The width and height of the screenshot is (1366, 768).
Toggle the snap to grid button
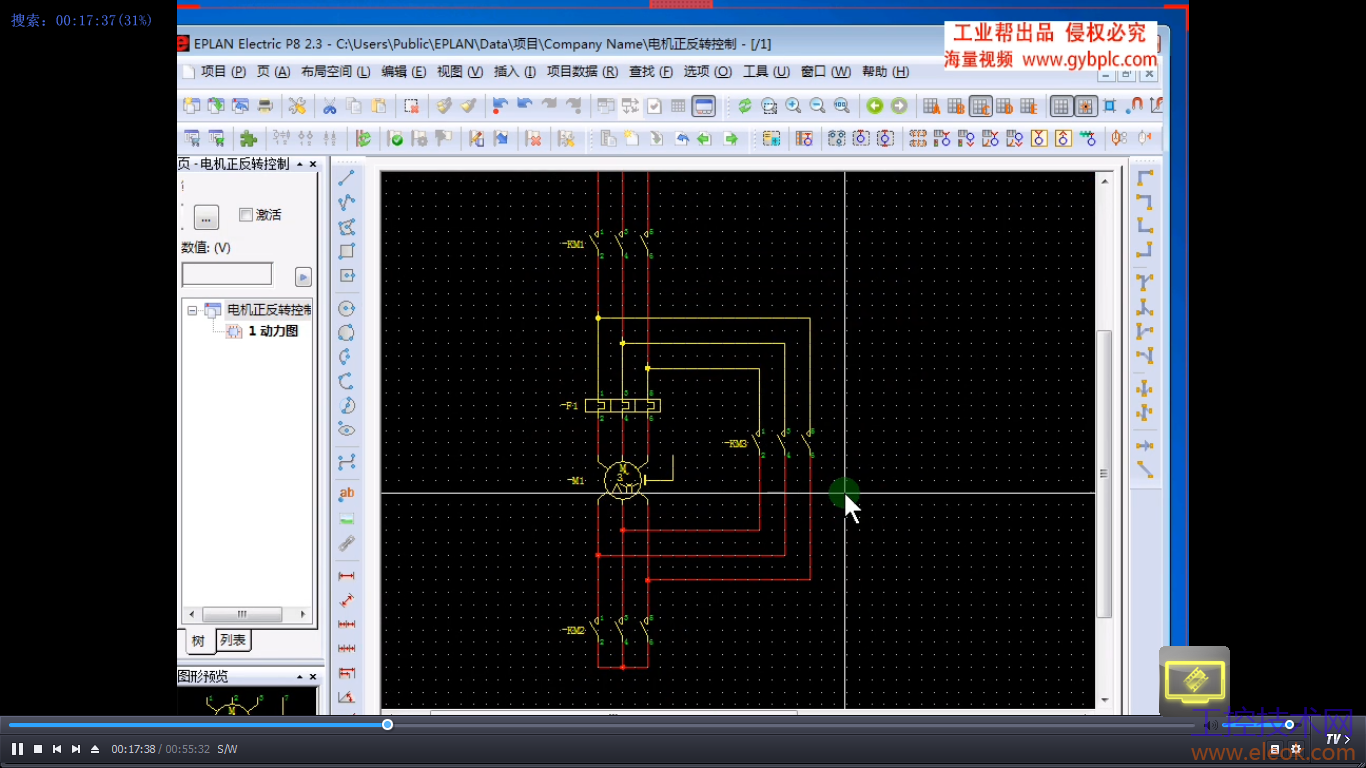point(1086,106)
